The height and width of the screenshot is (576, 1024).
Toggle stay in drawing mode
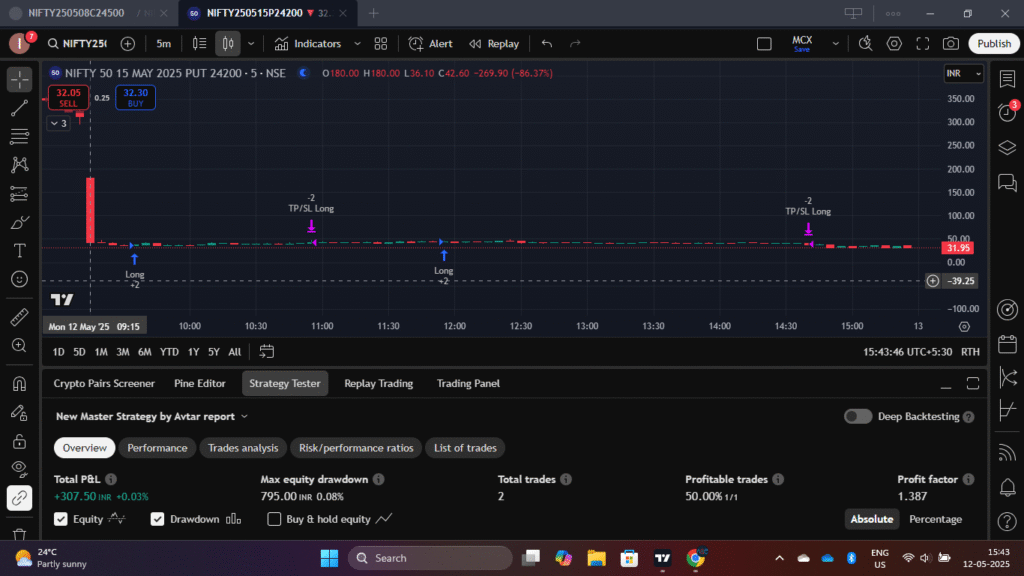[x=20, y=413]
